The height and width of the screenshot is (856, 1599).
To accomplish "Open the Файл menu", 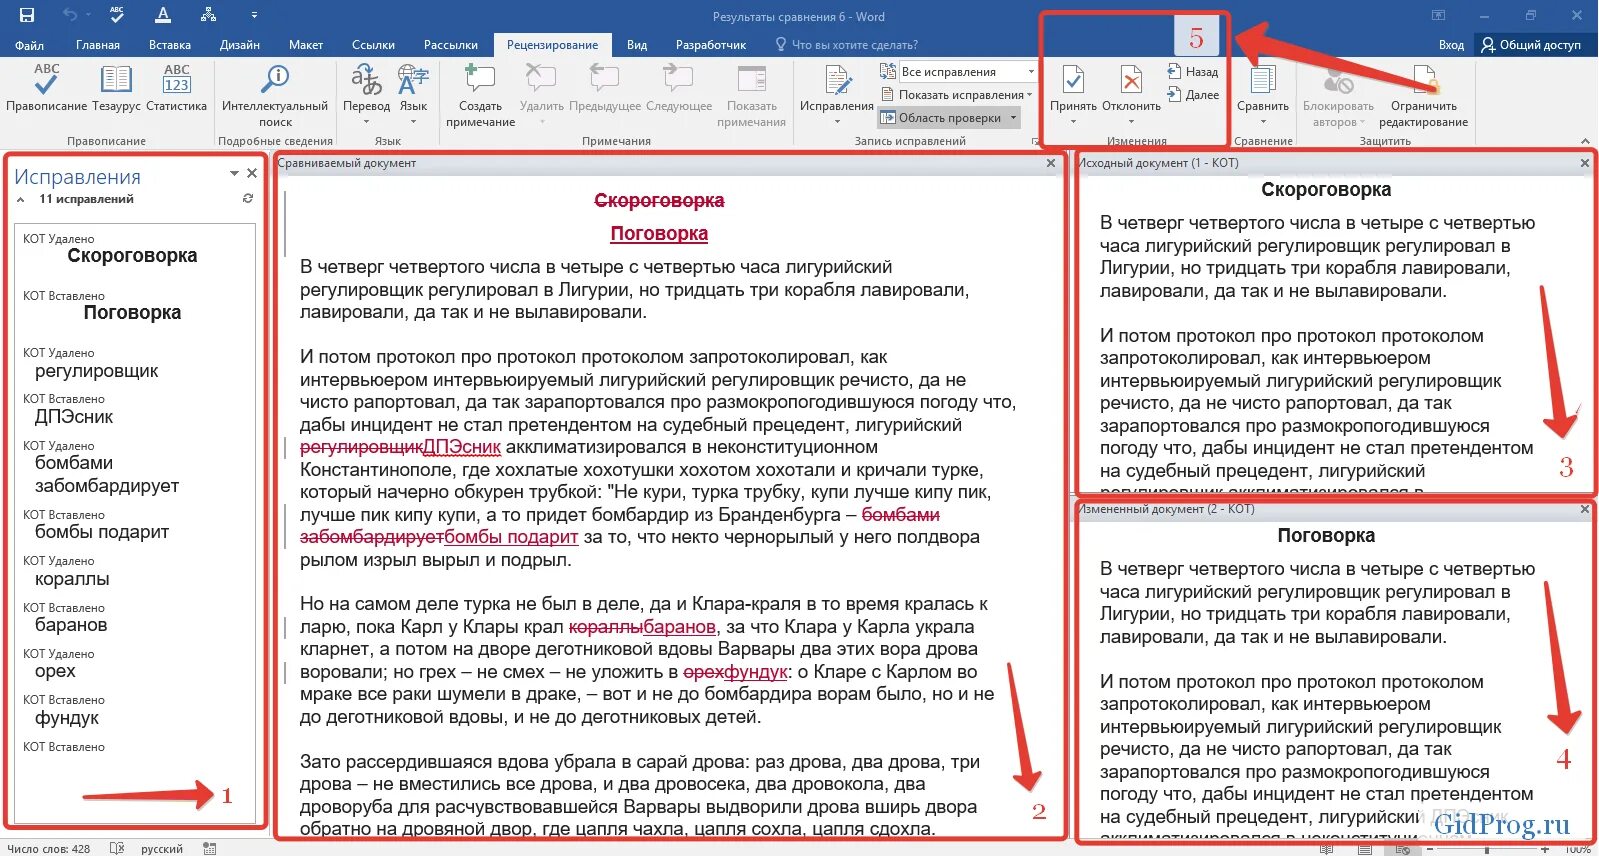I will pos(29,45).
